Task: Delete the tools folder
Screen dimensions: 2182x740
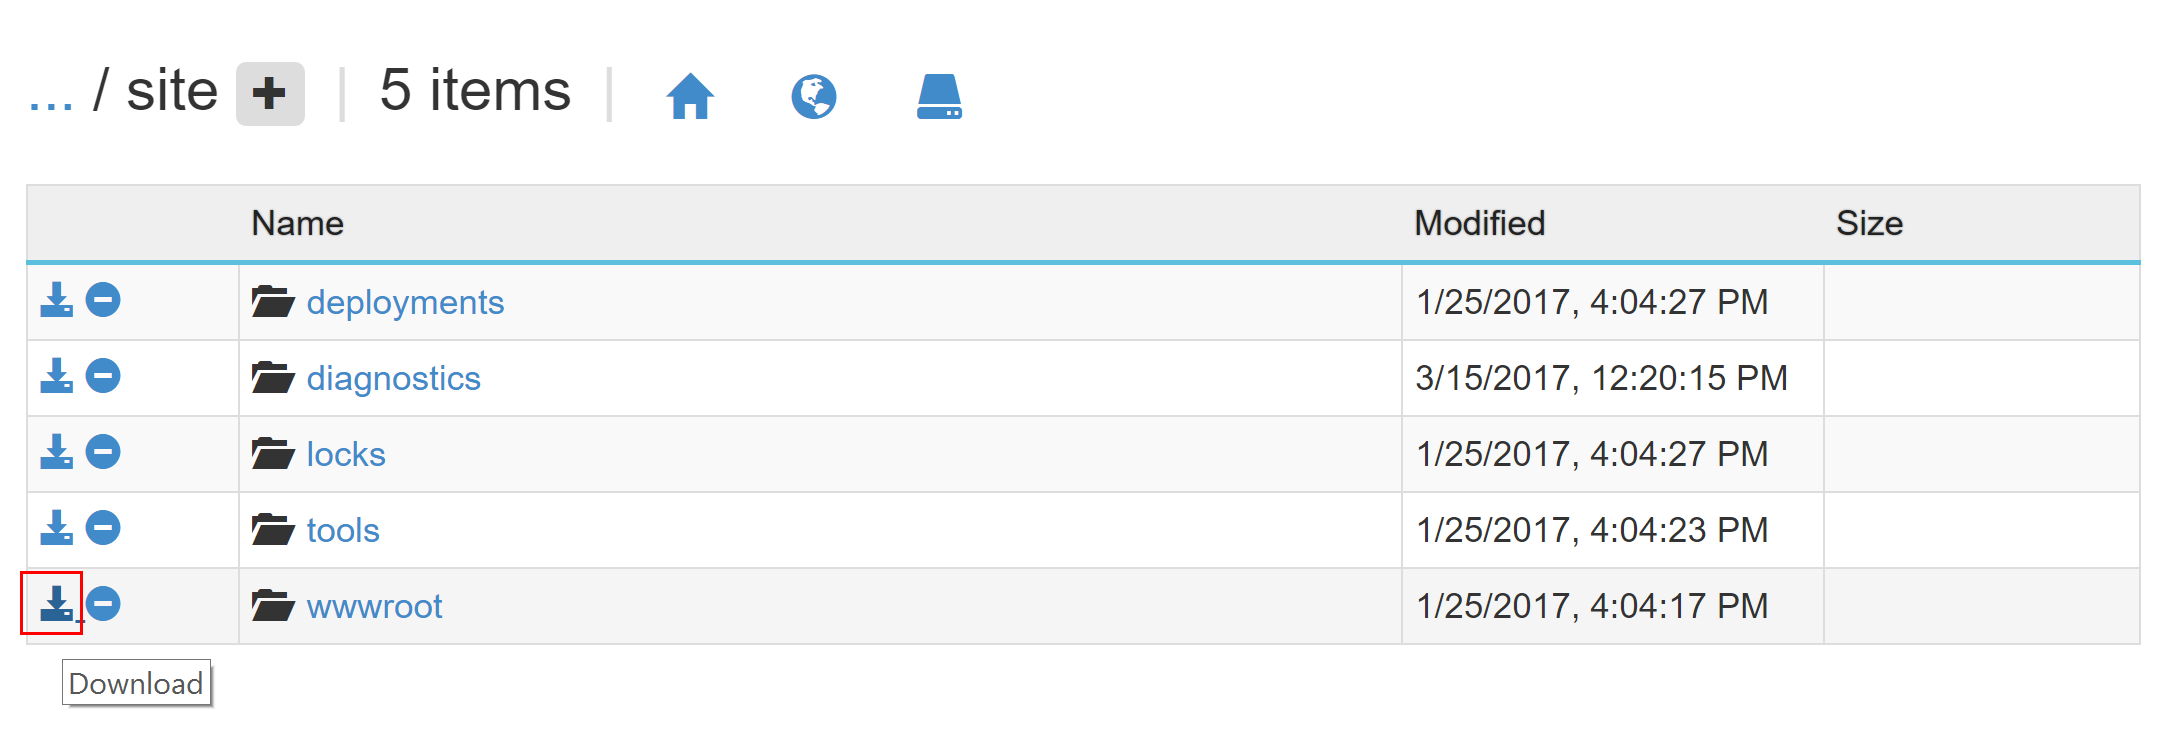Action: 103,528
